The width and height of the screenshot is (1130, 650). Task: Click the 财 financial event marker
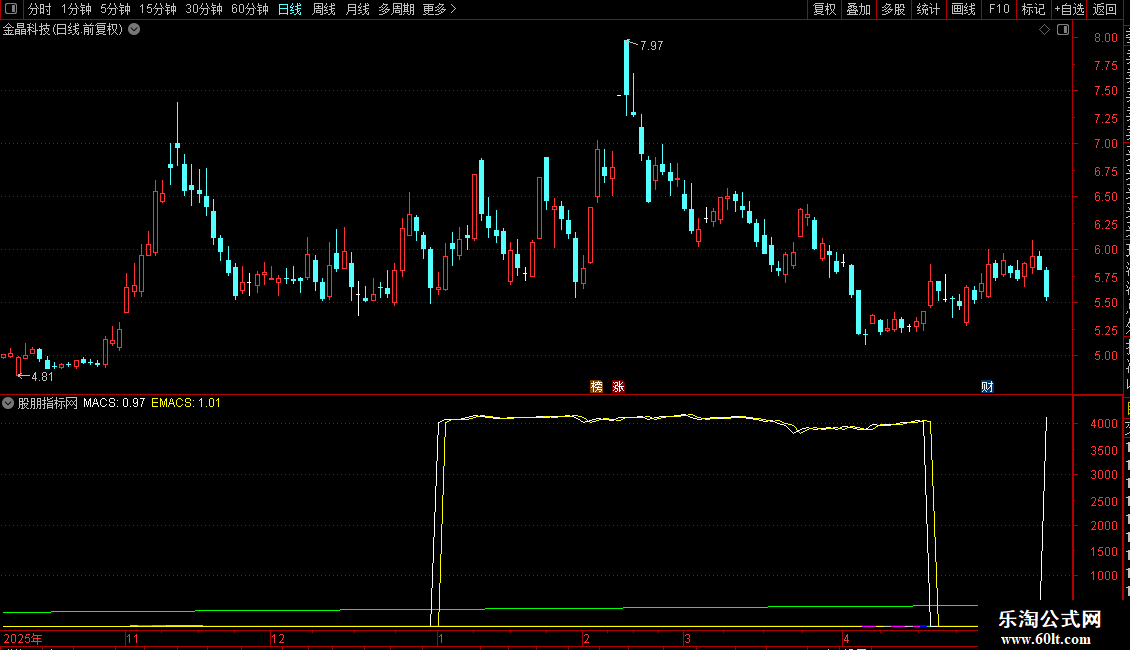(x=987, y=387)
